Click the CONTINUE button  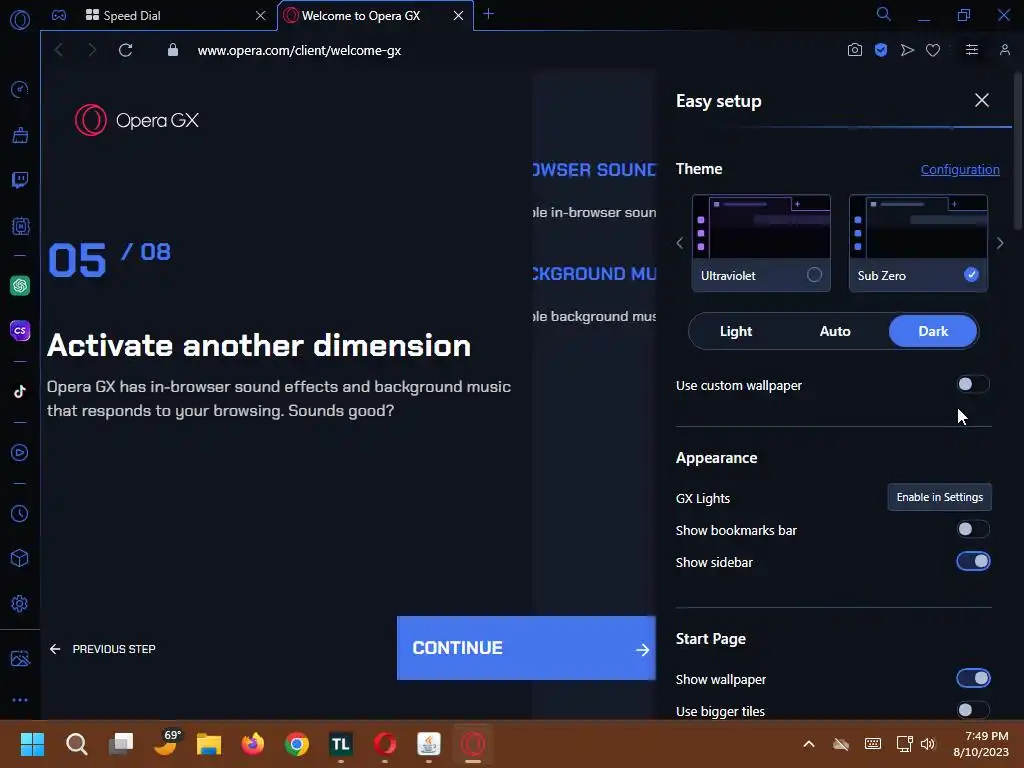point(526,648)
